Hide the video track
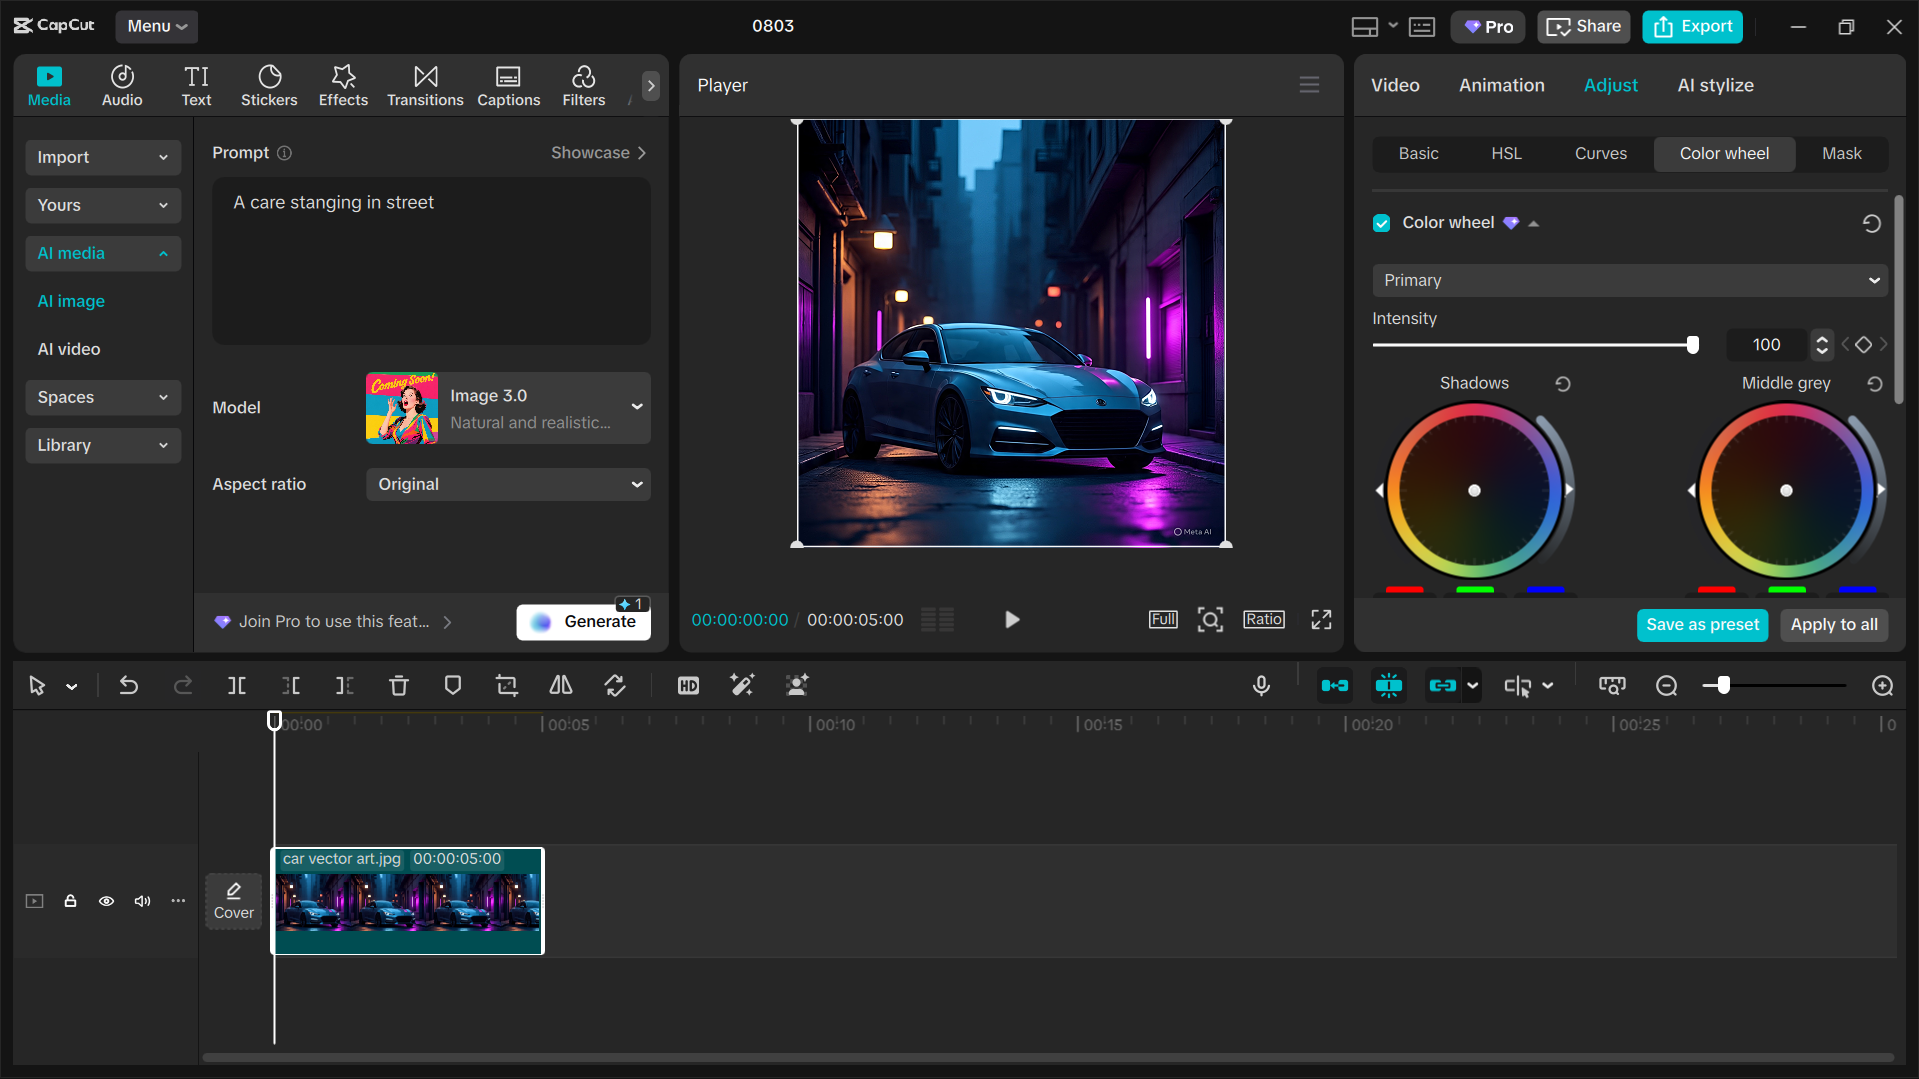The image size is (1919, 1079). pos(106,901)
